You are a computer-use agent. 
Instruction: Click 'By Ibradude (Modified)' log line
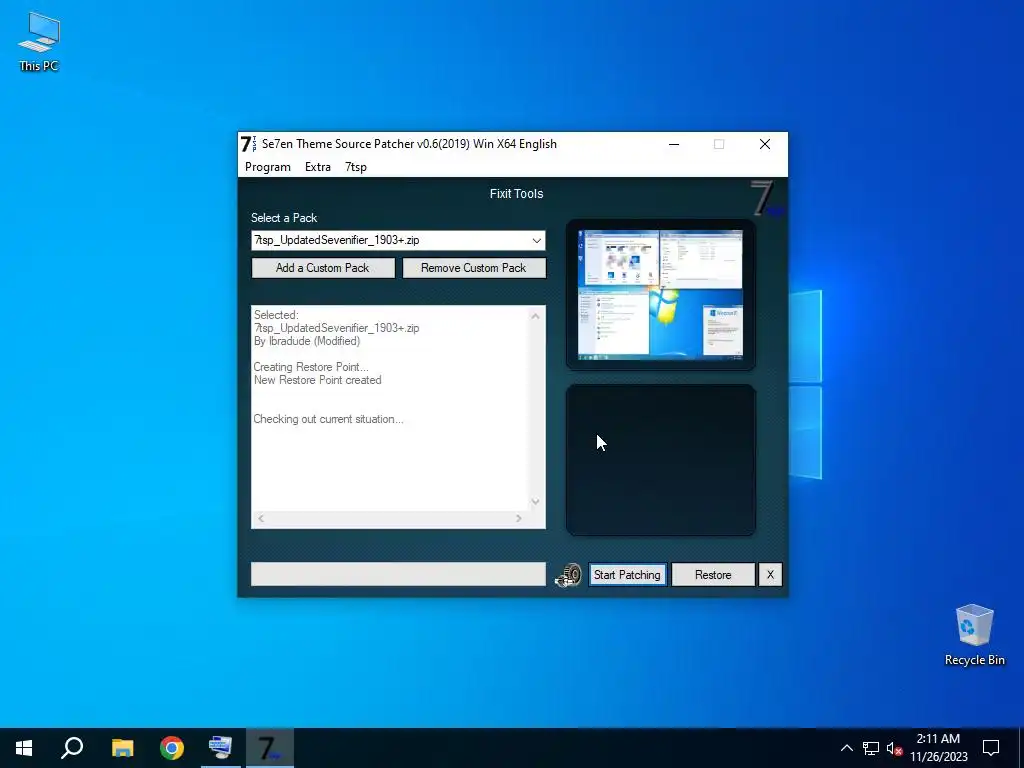[x=307, y=341]
